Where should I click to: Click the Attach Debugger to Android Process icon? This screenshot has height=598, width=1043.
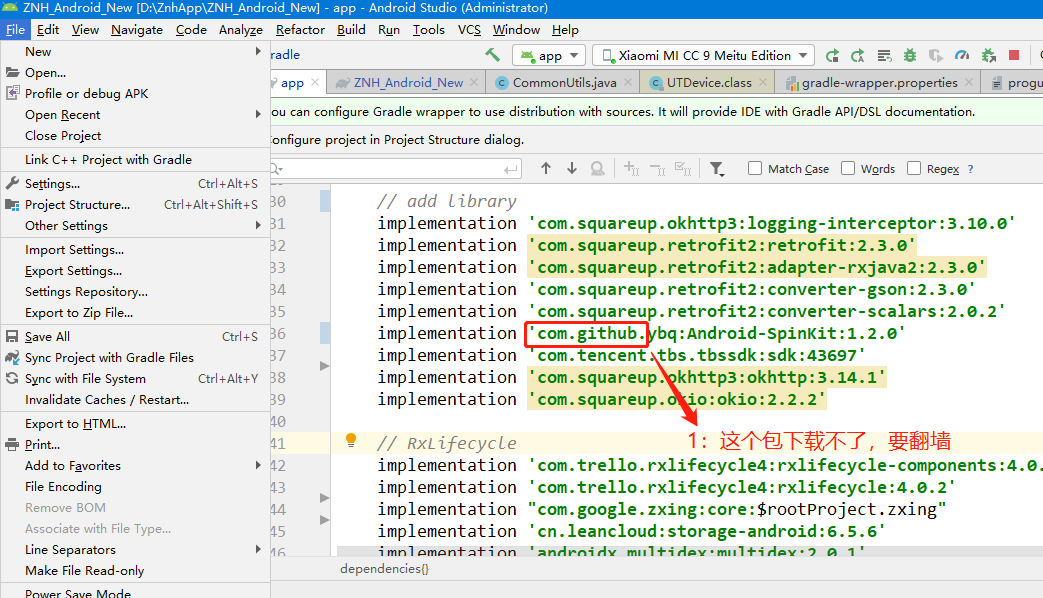(x=988, y=56)
